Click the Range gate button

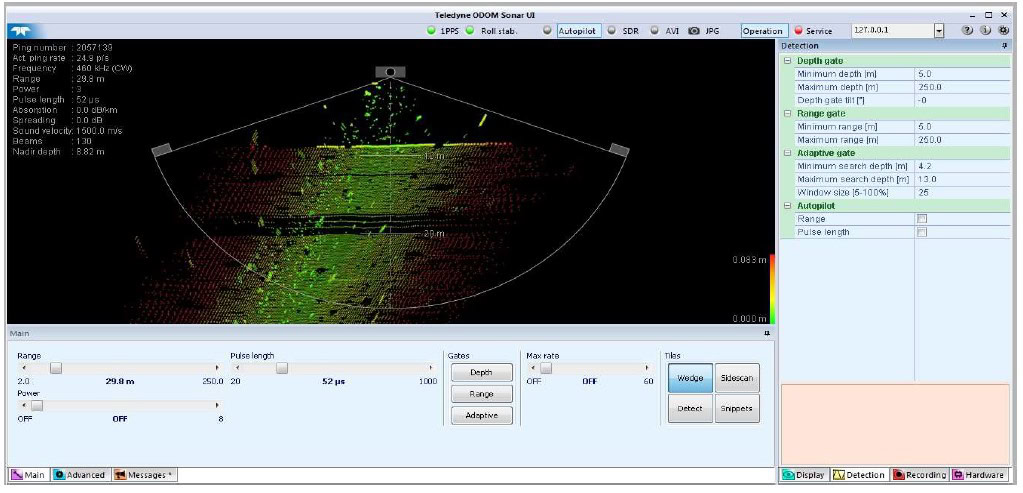(481, 394)
